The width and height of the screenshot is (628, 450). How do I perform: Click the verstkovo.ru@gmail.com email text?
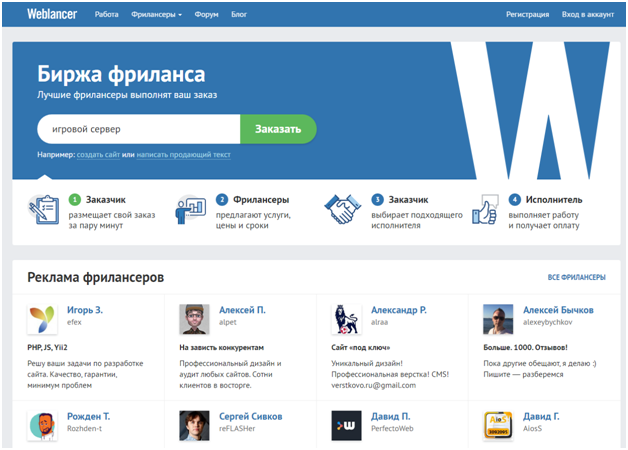373,385
